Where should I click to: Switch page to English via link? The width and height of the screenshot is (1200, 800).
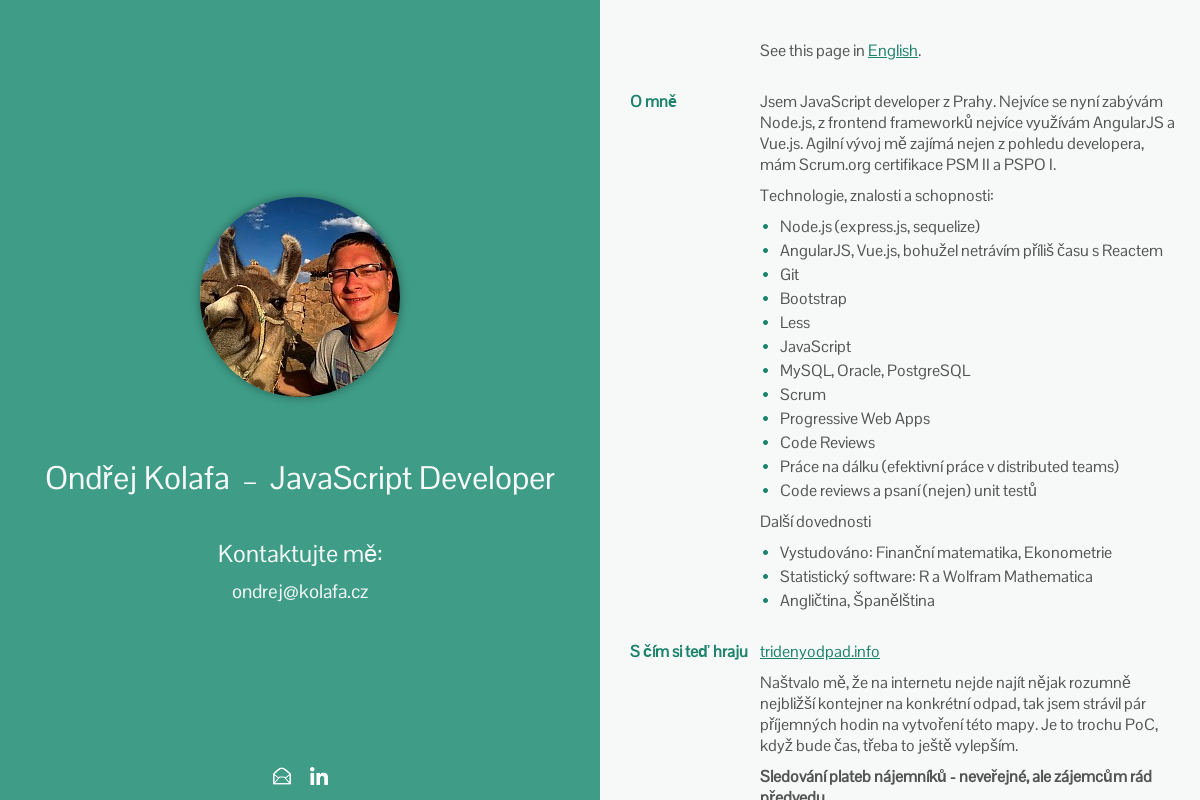tap(892, 51)
